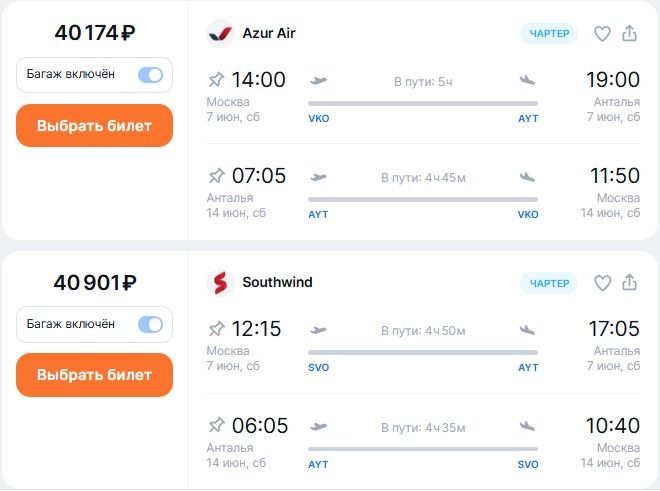Toggle baggage included for 40 901 ₽ ticket
660x491 pixels.
150,324
